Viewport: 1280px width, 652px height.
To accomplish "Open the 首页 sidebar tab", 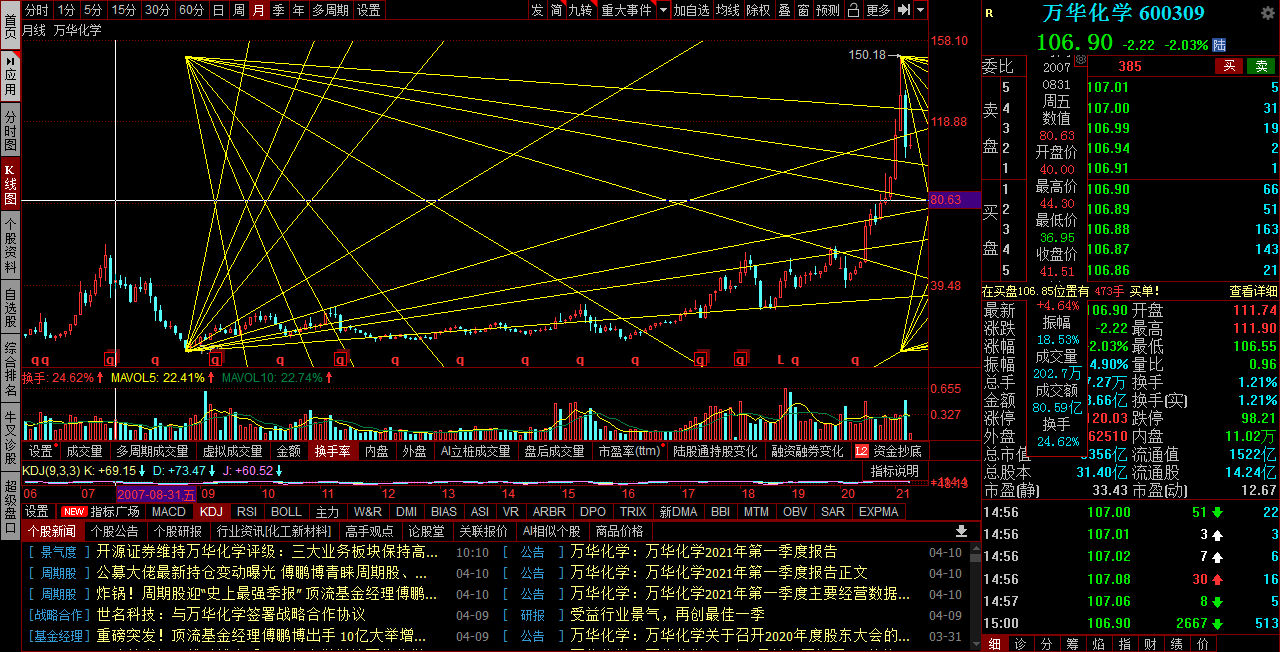I will point(10,24).
